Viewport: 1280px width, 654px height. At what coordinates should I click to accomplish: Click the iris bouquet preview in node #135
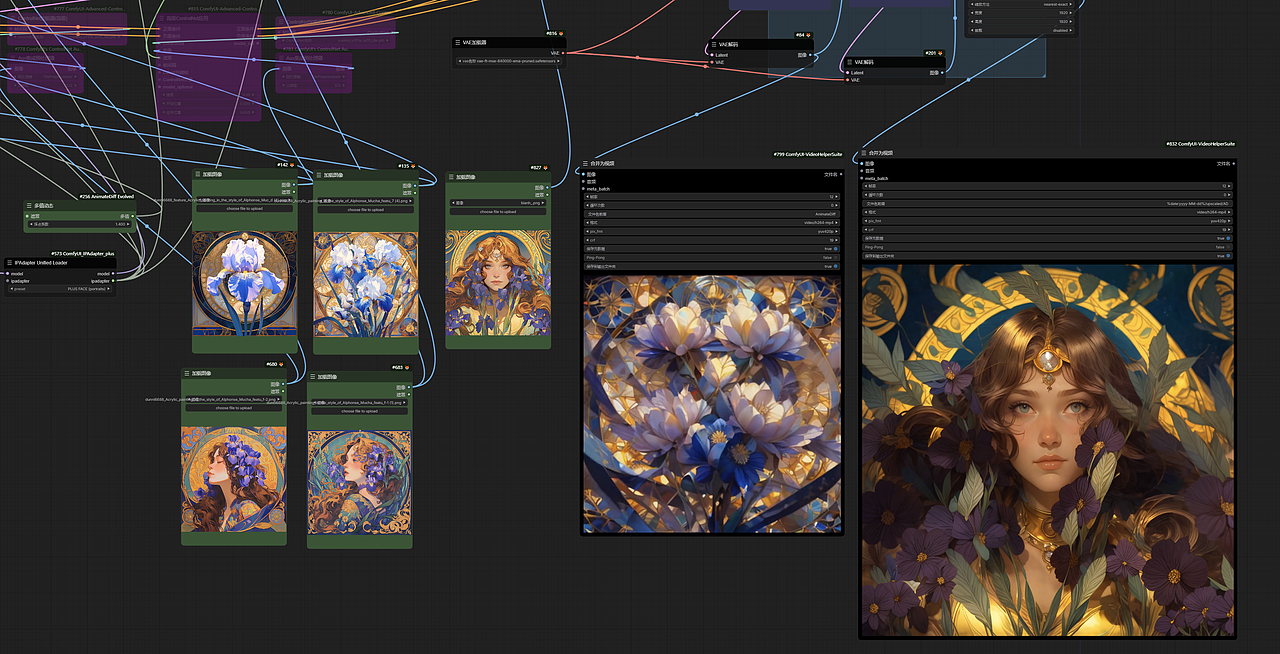point(365,286)
